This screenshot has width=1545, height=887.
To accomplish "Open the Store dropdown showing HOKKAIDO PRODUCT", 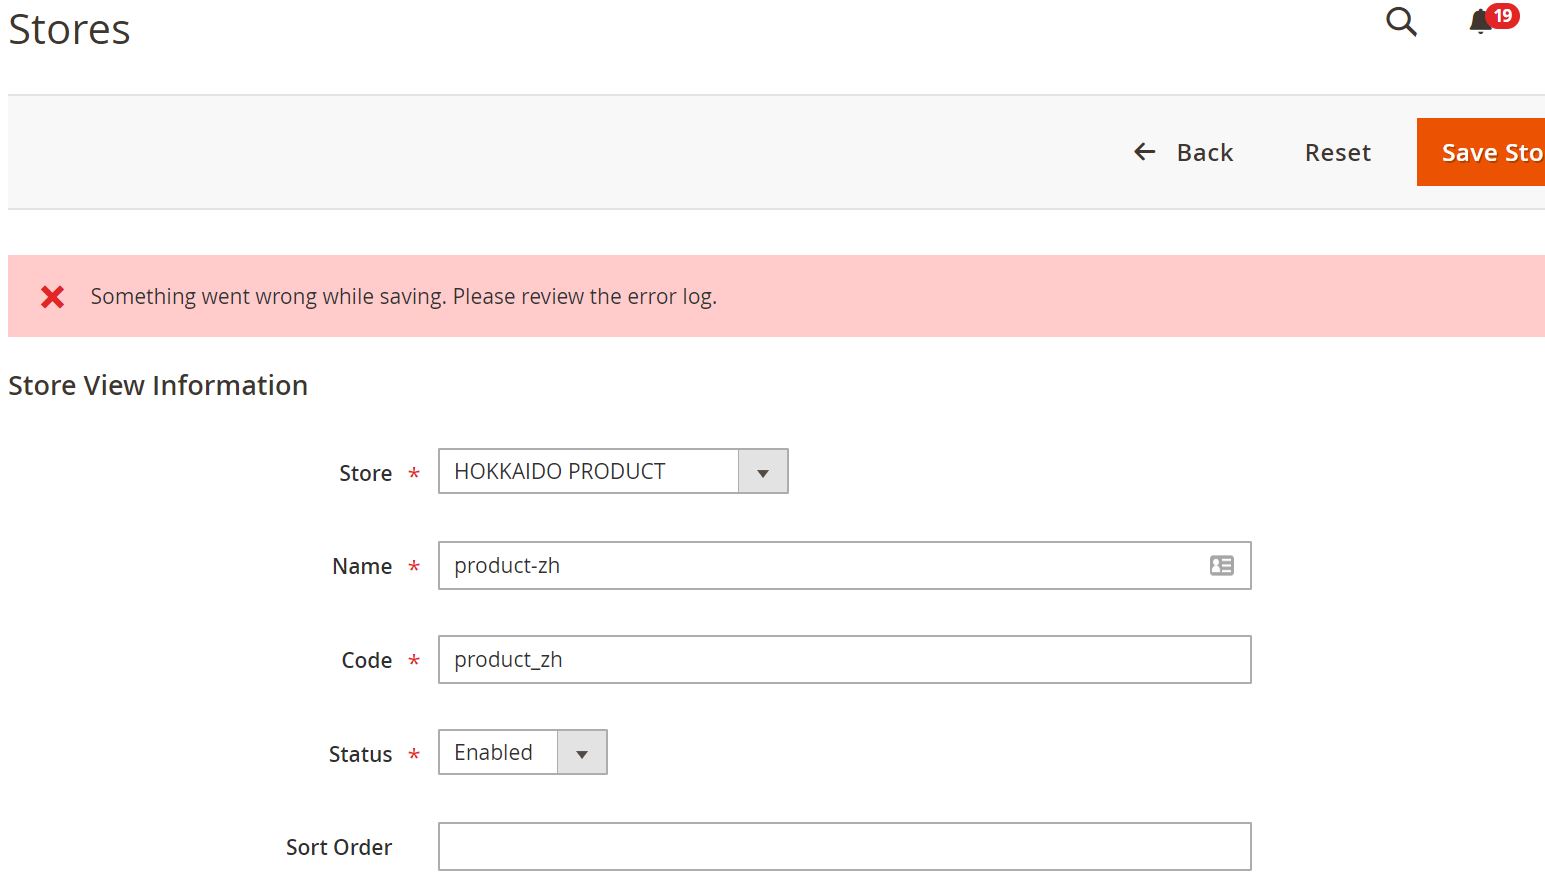I will (x=590, y=471).
